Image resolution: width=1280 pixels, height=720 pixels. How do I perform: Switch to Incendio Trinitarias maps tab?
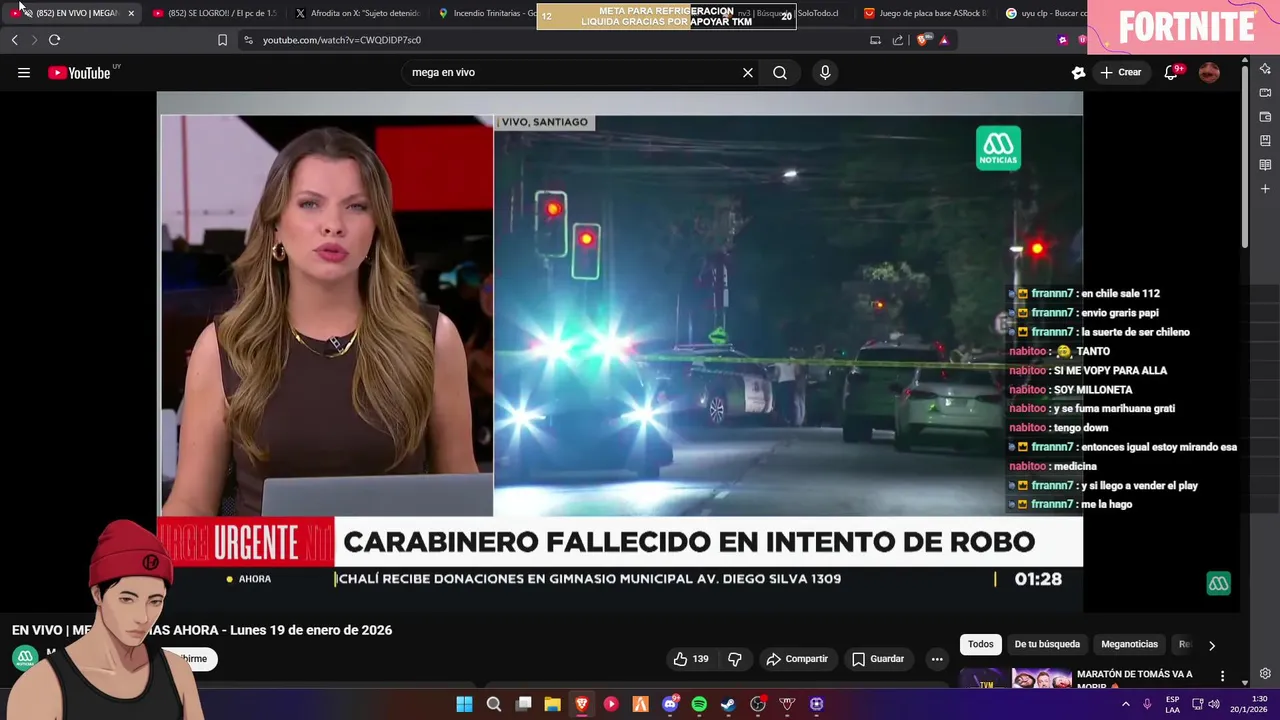(x=487, y=13)
